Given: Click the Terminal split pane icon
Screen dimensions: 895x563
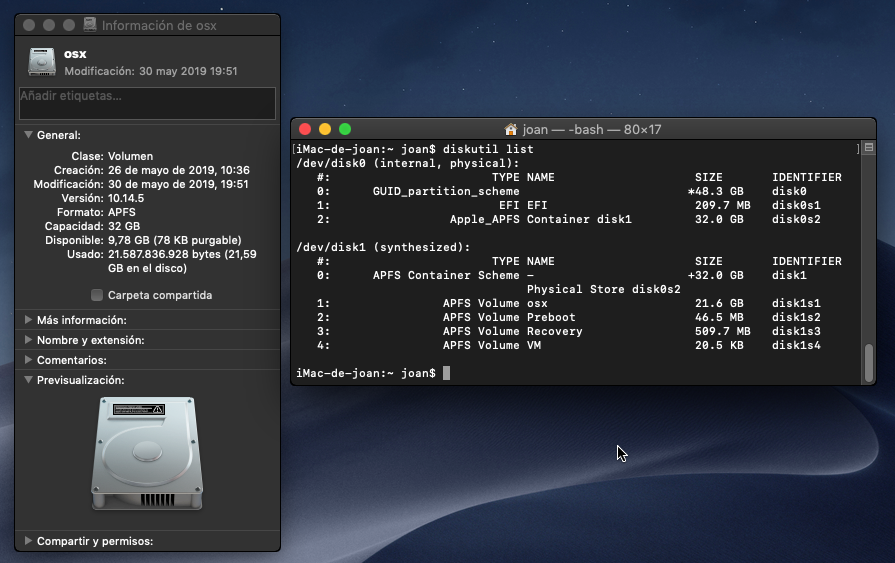Looking at the screenshot, I should point(869,148).
